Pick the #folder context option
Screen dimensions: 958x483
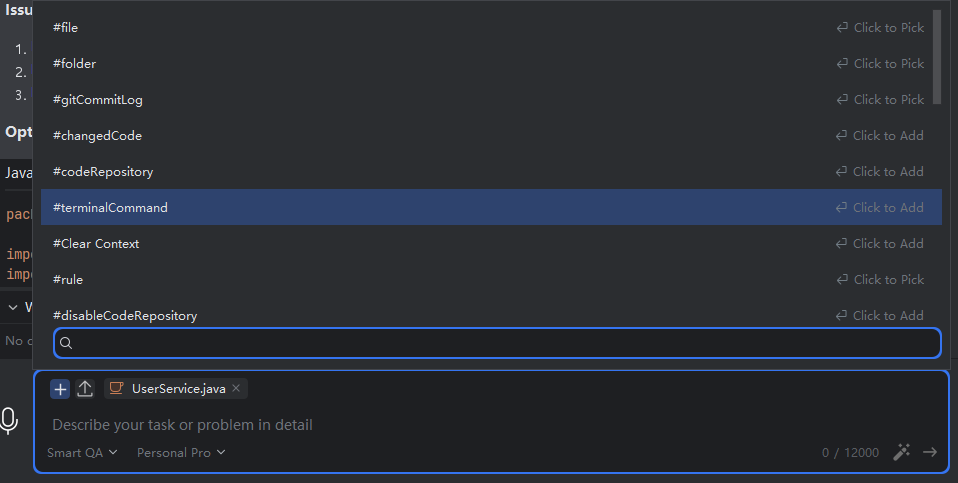click(x=75, y=64)
